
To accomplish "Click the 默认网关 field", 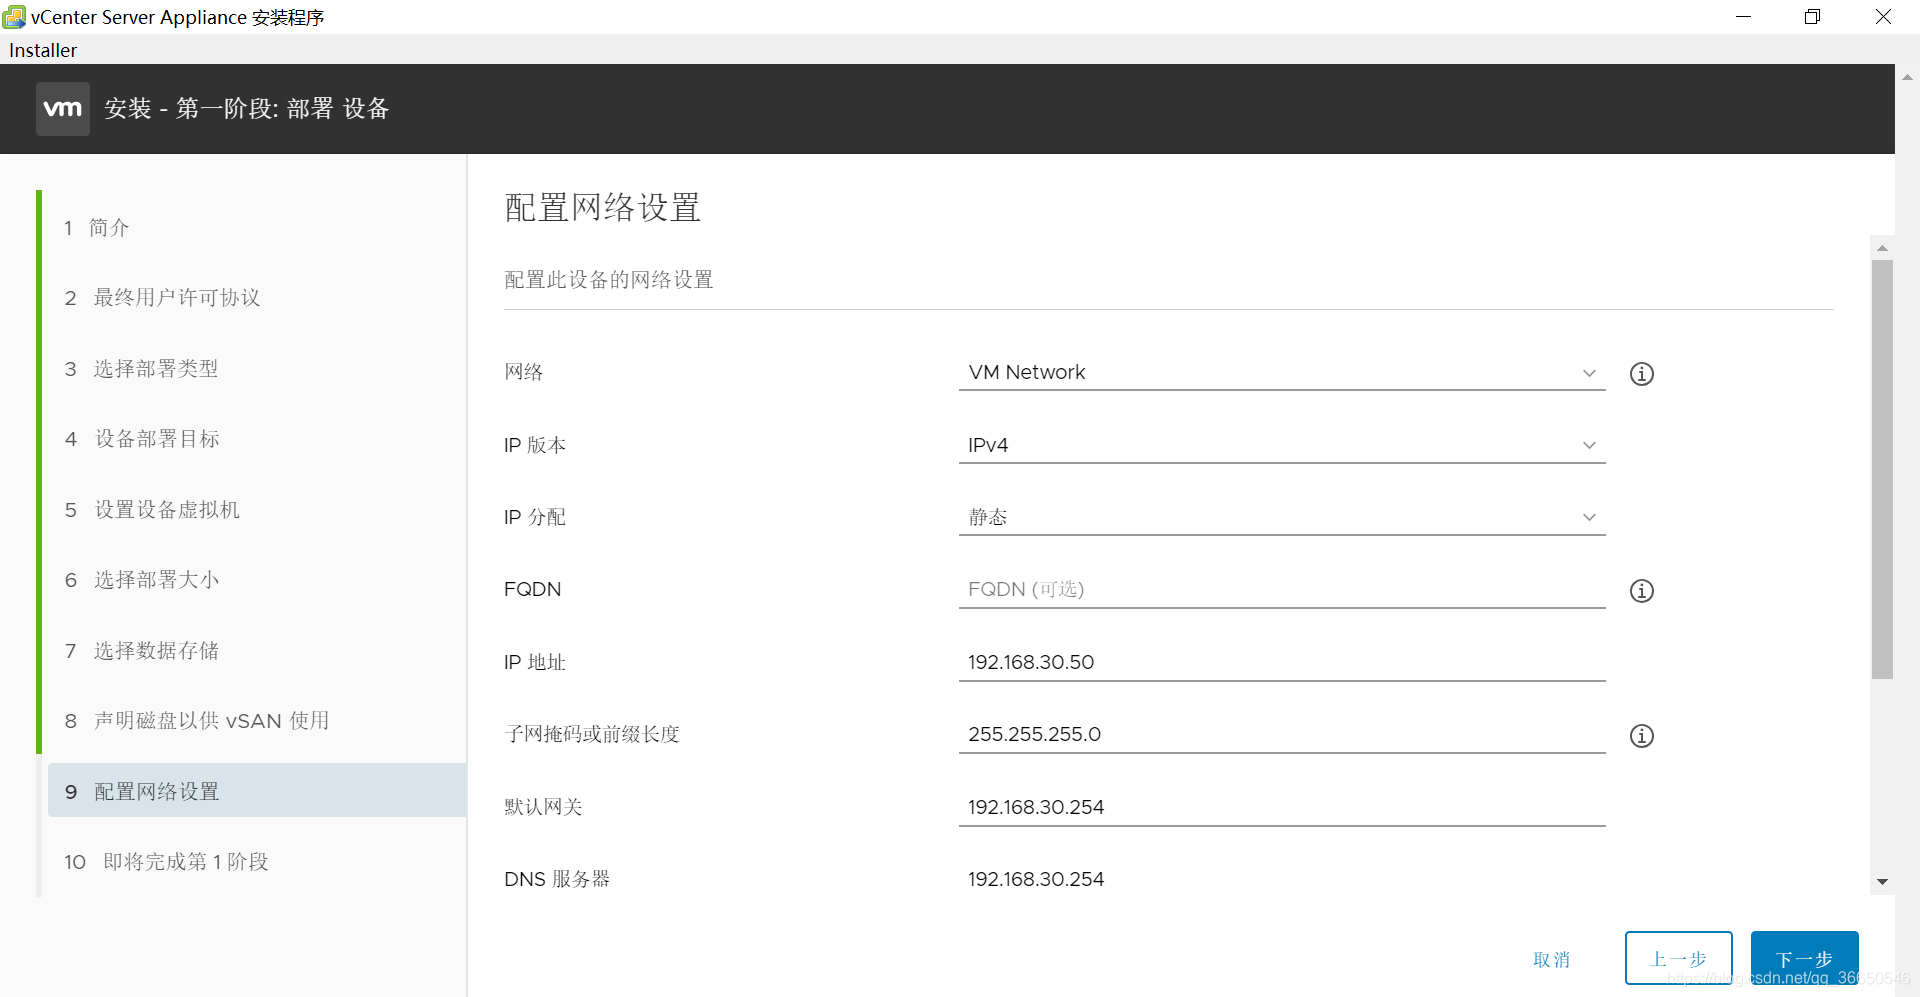I will click(1281, 807).
